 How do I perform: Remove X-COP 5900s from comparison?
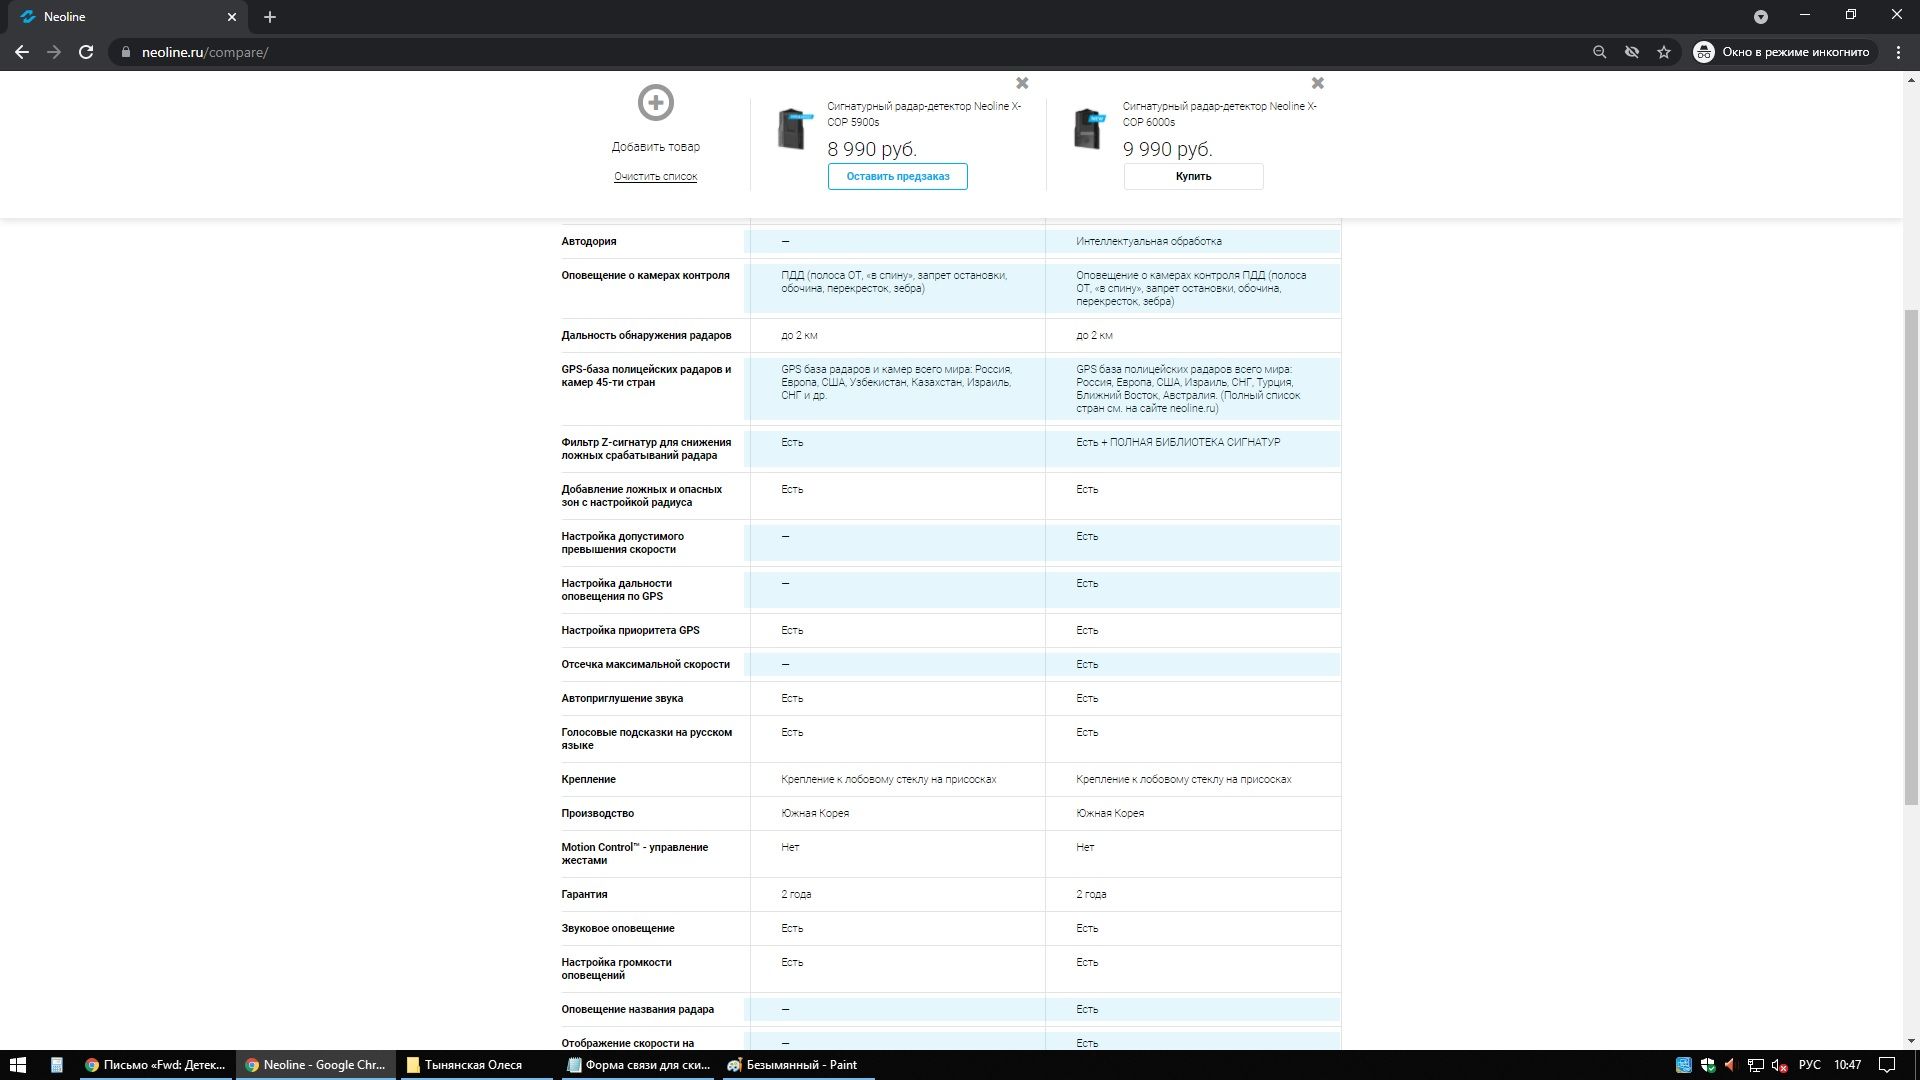click(1022, 83)
